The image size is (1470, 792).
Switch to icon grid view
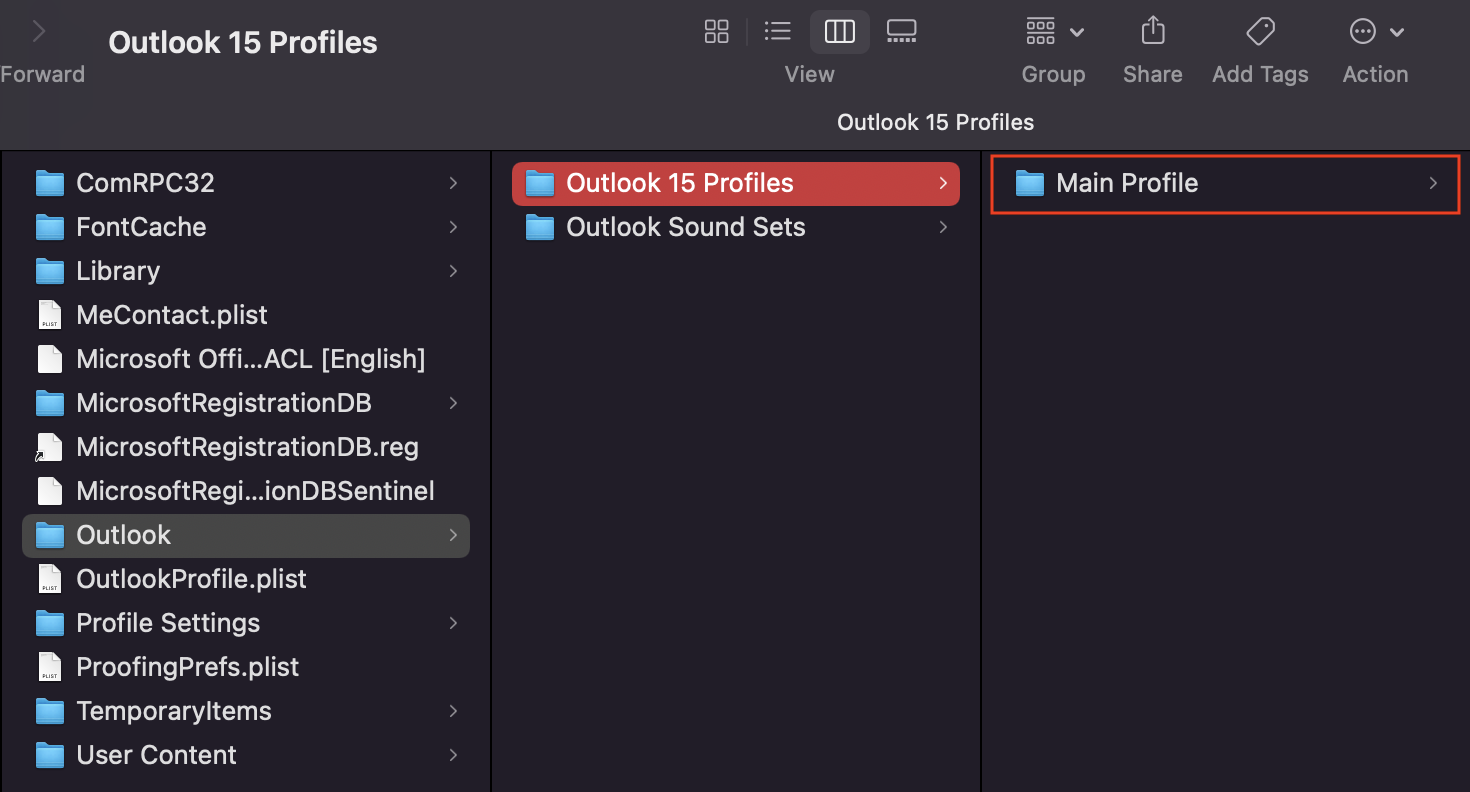point(717,32)
